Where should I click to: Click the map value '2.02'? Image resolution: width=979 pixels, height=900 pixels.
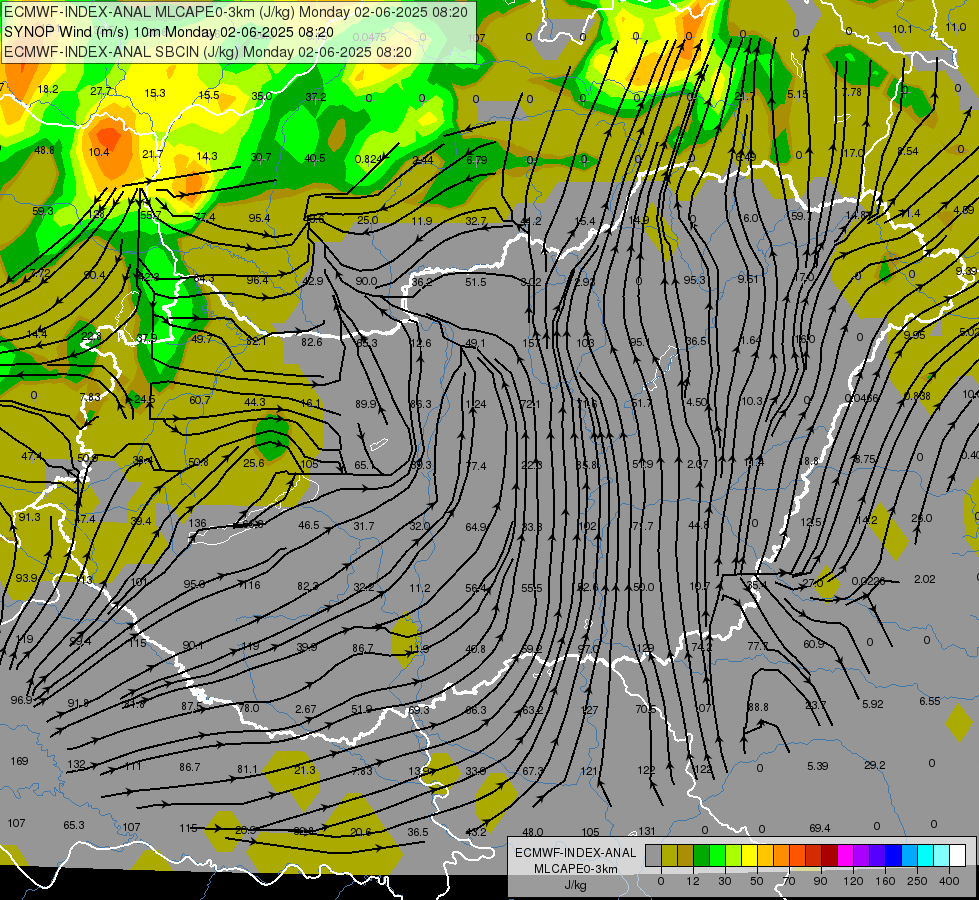click(925, 579)
